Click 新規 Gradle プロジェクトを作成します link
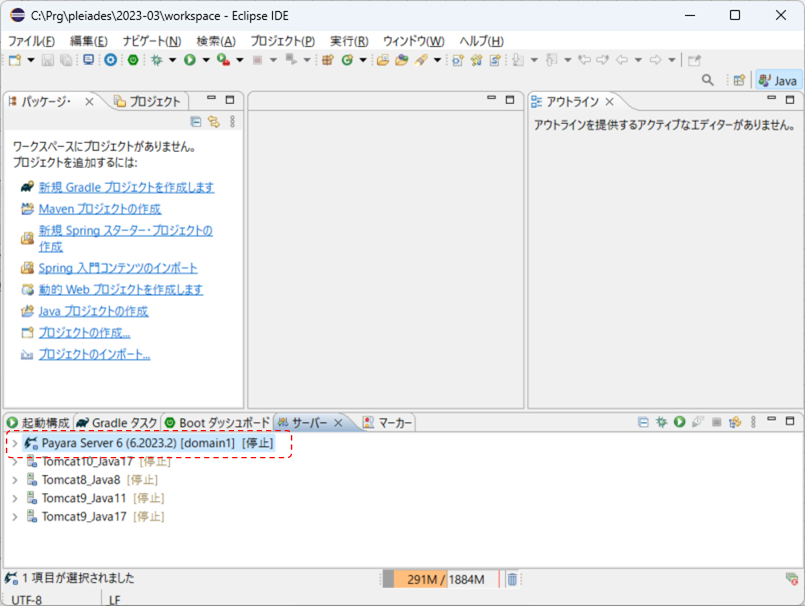Screen dimensions: 805x606 tap(126, 187)
